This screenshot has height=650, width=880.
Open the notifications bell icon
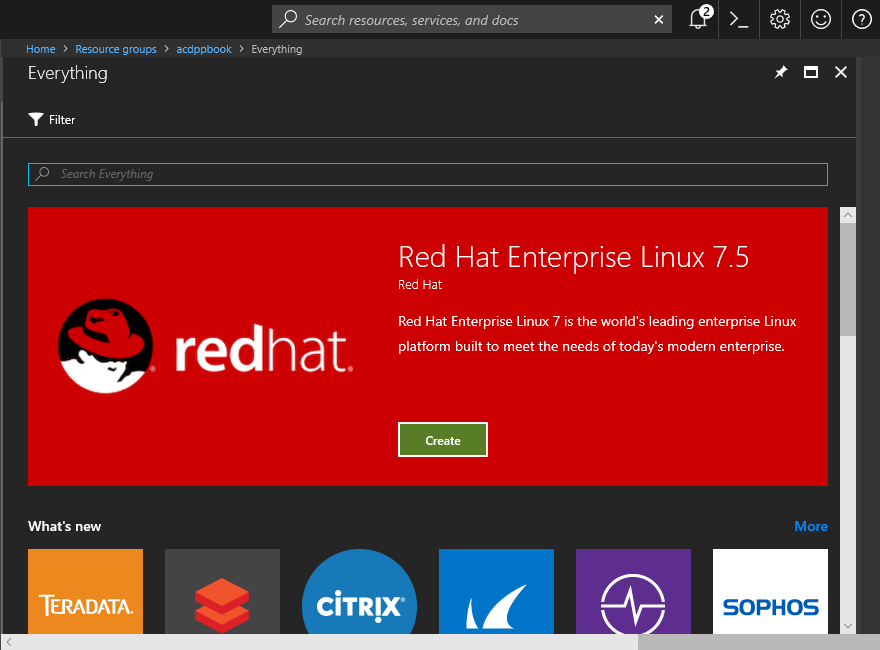click(698, 19)
